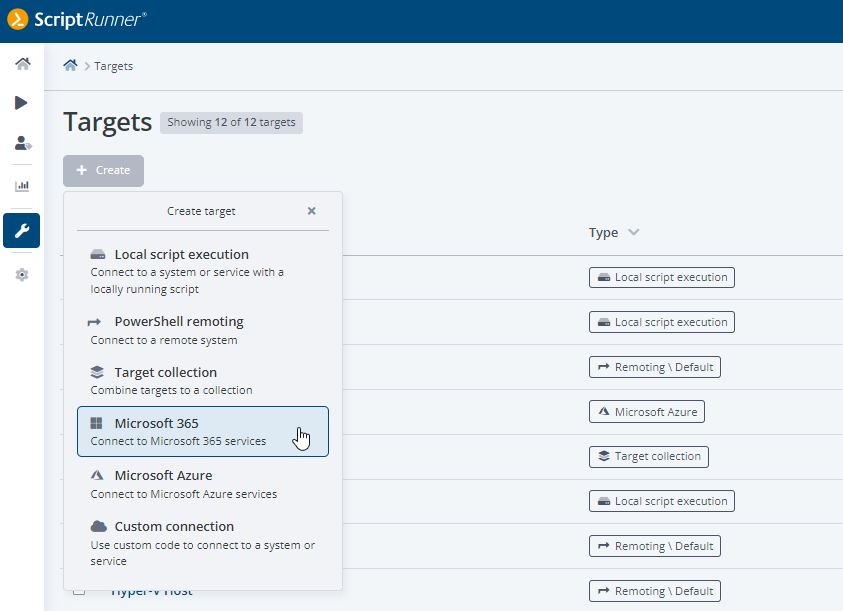
Task: Click the Run play icon in sidebar
Action: (x=22, y=103)
